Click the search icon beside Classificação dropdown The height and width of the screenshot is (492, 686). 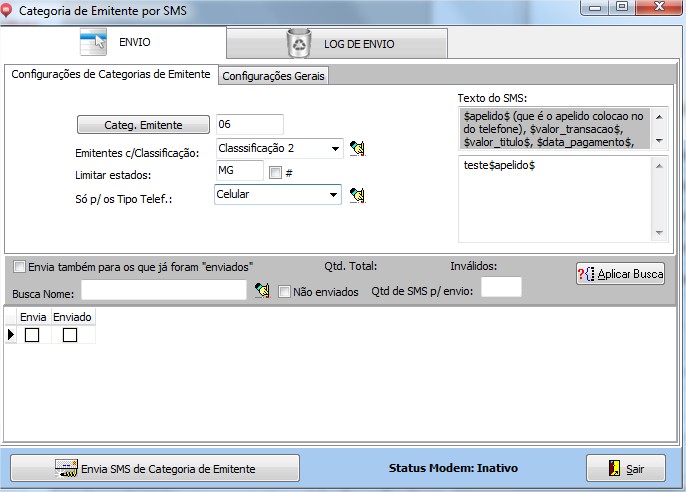point(358,149)
